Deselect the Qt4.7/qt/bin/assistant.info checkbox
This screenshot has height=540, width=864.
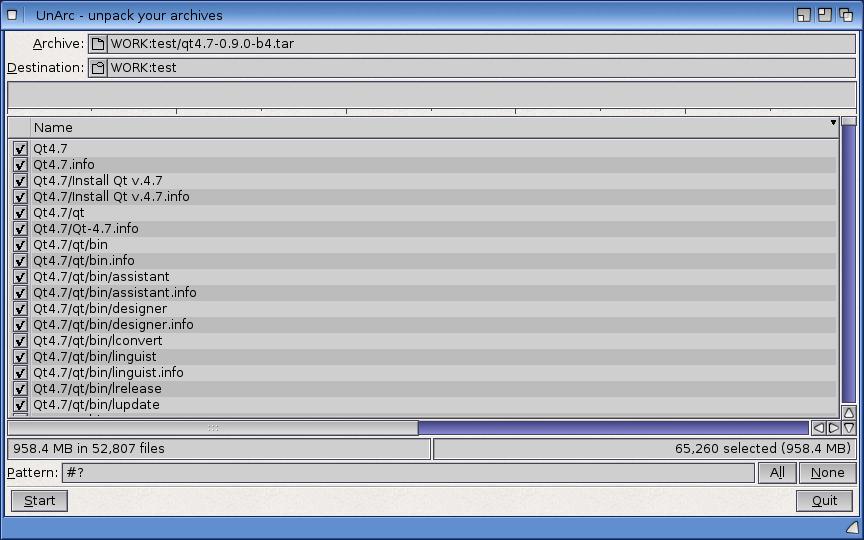[20, 293]
